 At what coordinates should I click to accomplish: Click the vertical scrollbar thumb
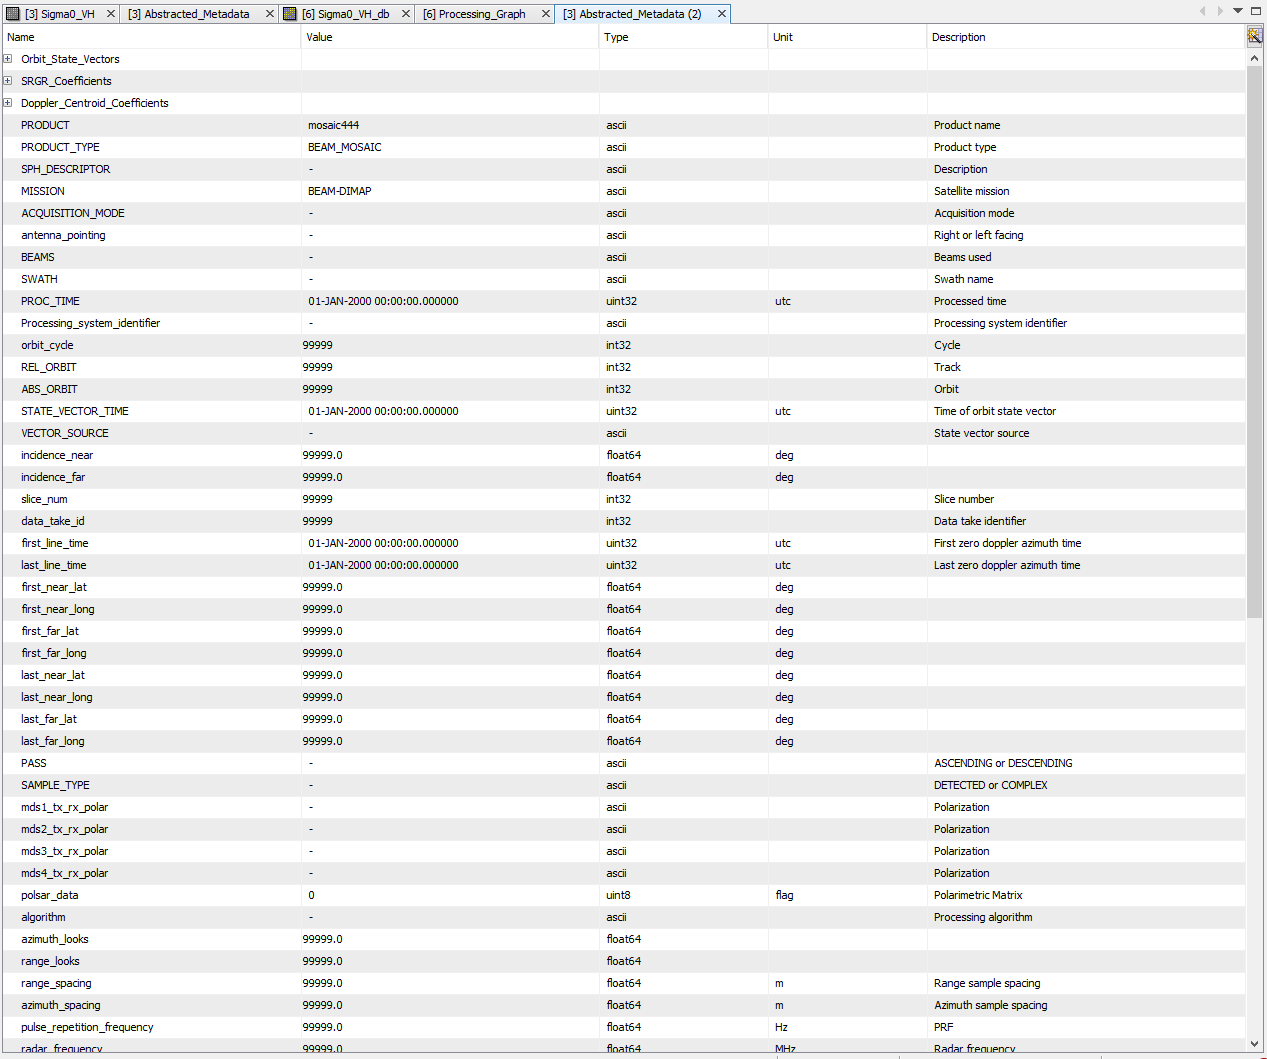coord(1254,342)
